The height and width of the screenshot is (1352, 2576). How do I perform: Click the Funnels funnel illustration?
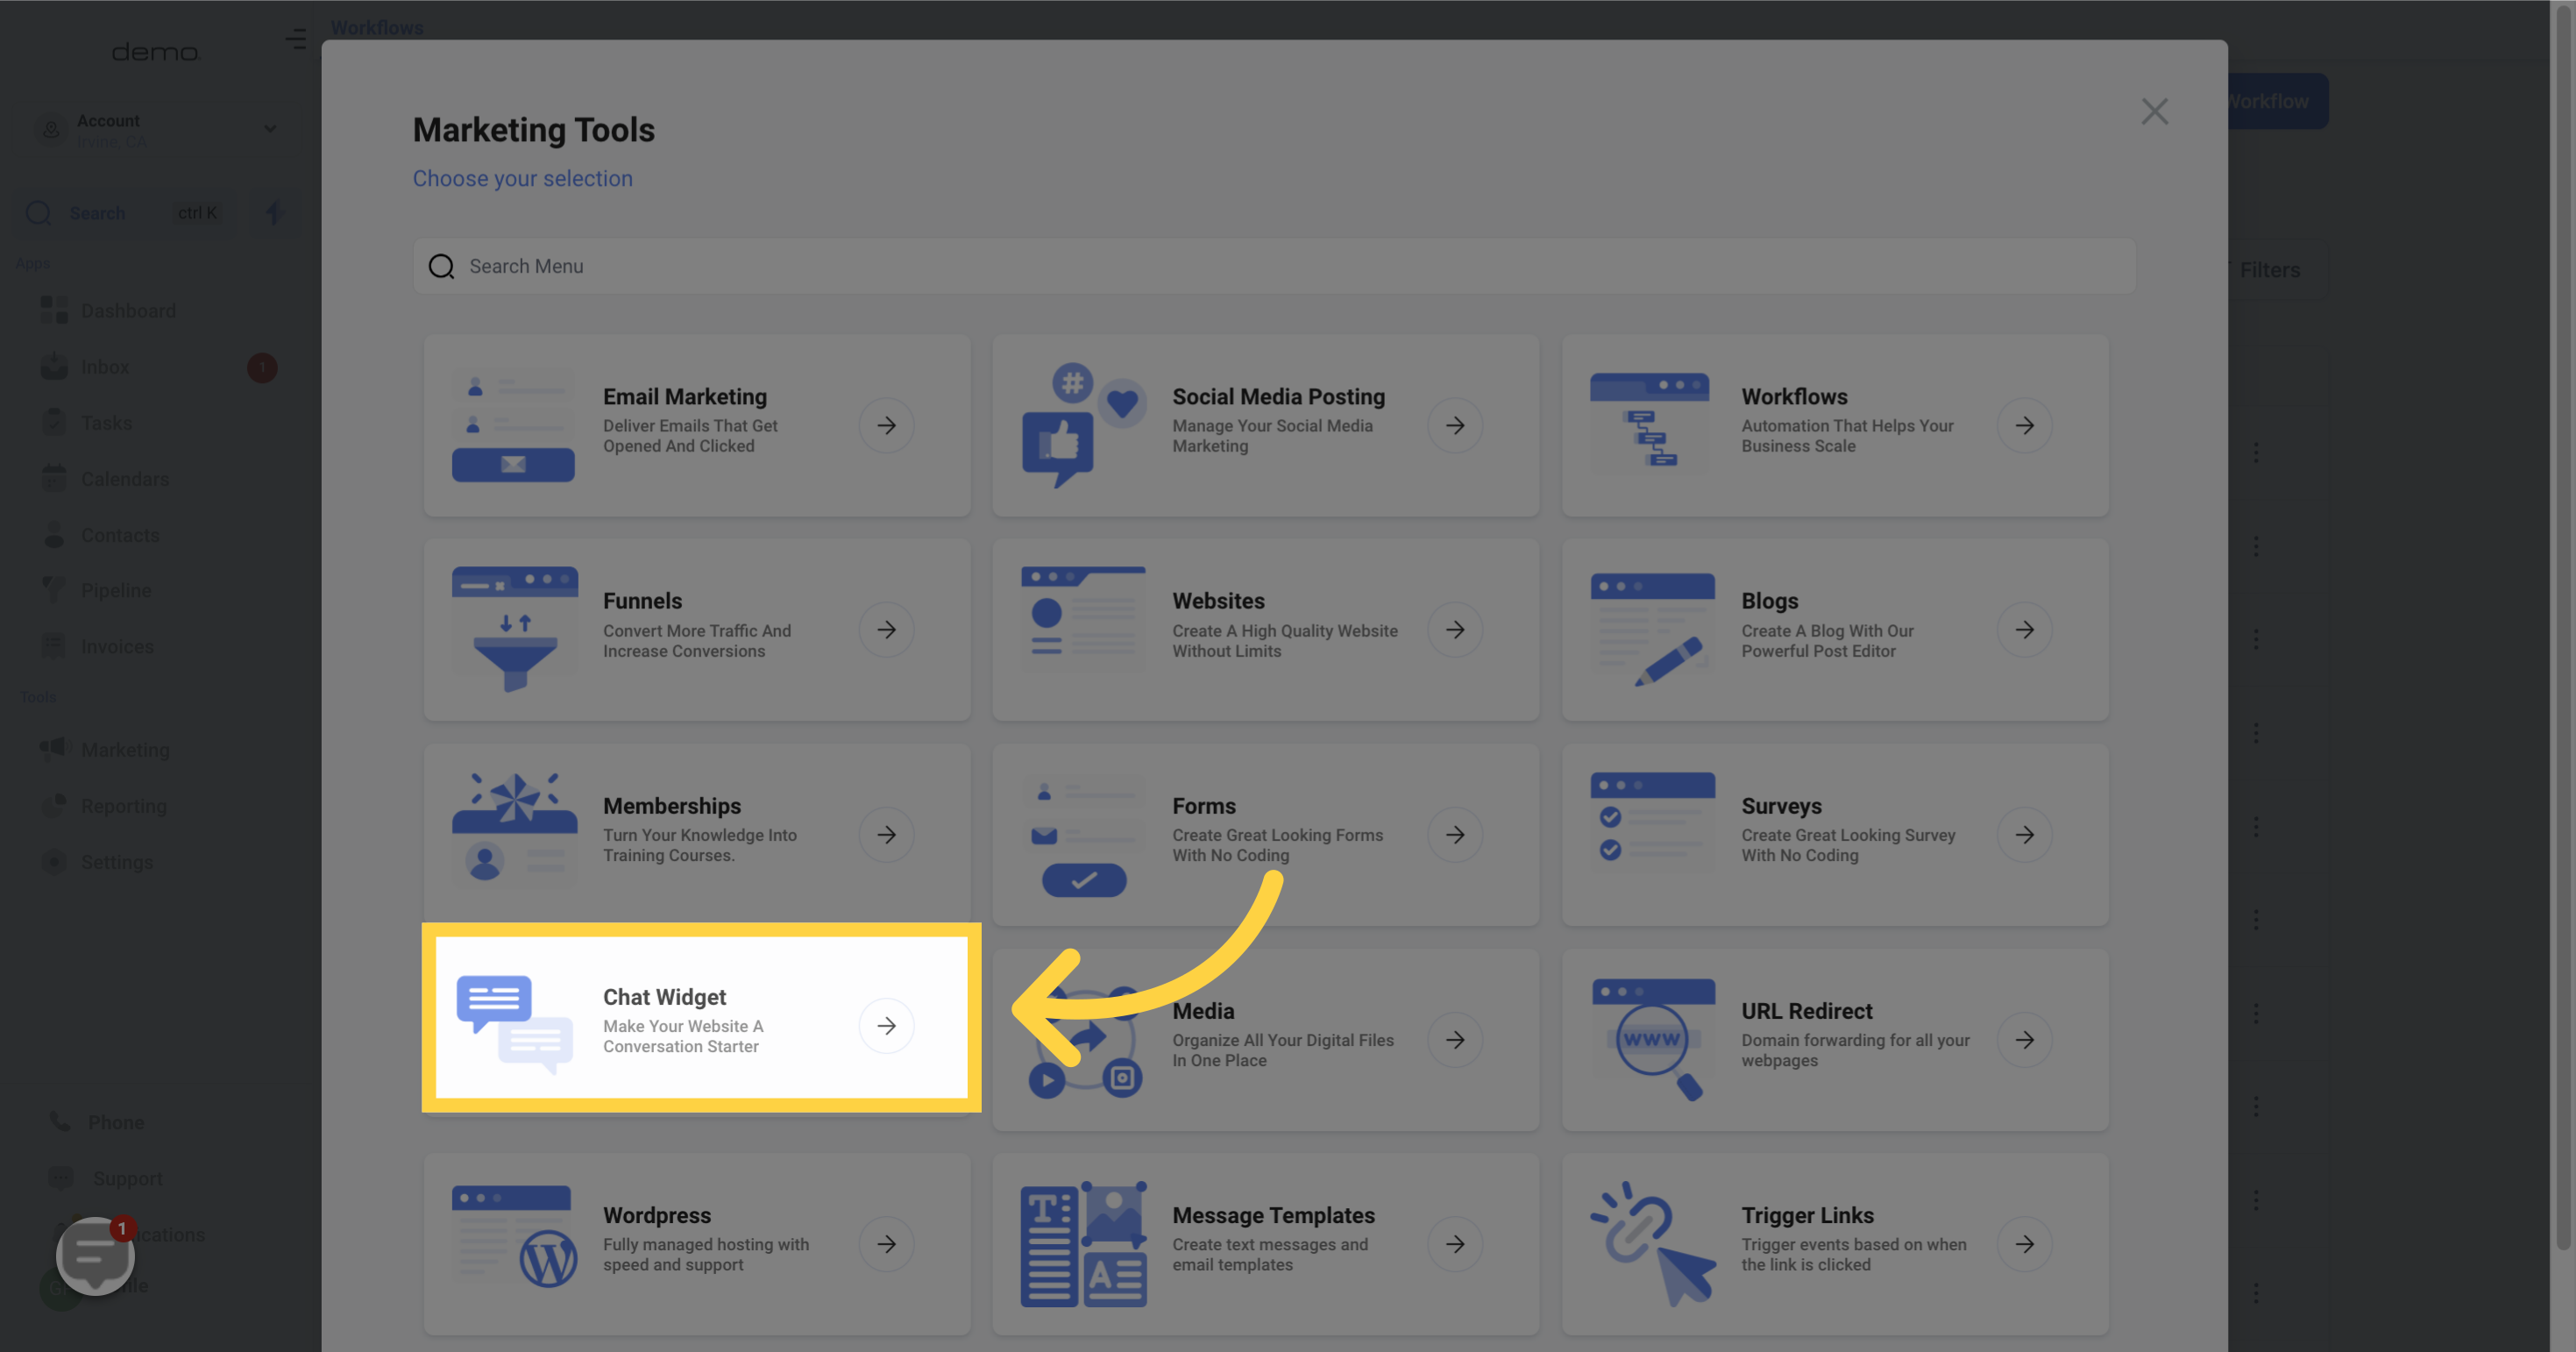pyautogui.click(x=514, y=630)
